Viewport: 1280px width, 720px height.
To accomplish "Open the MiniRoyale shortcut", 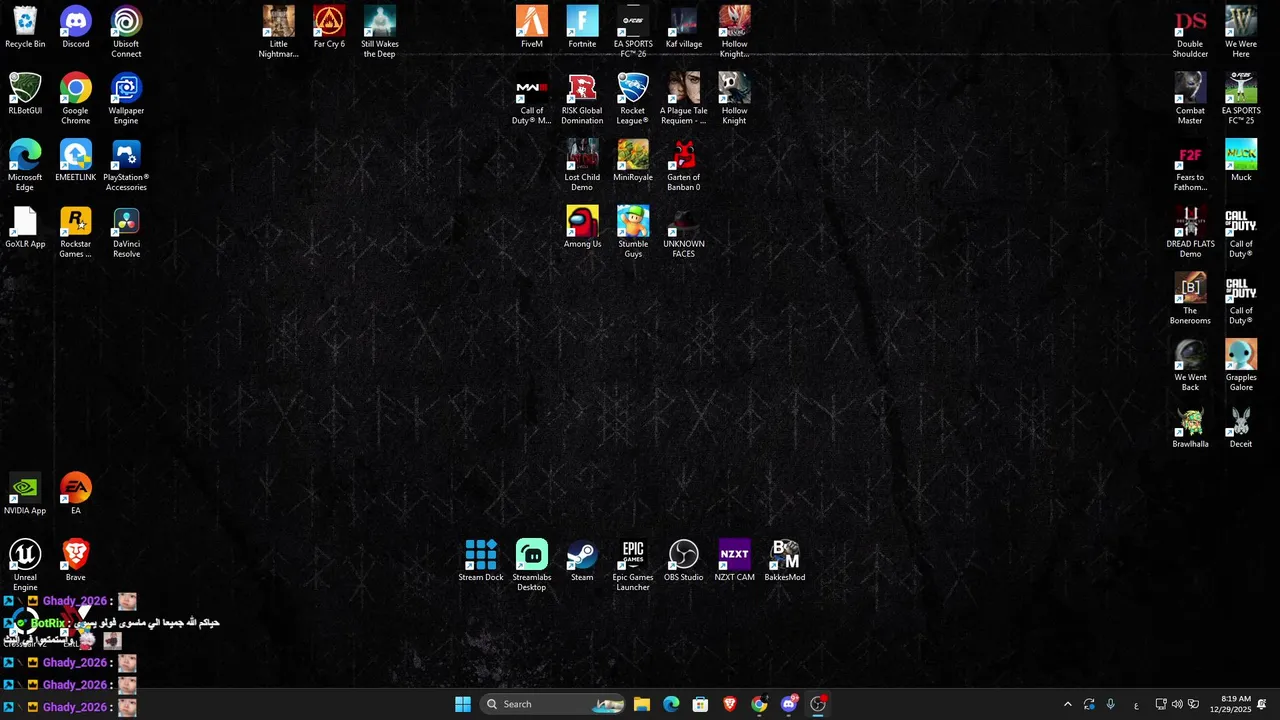I will [x=633, y=160].
